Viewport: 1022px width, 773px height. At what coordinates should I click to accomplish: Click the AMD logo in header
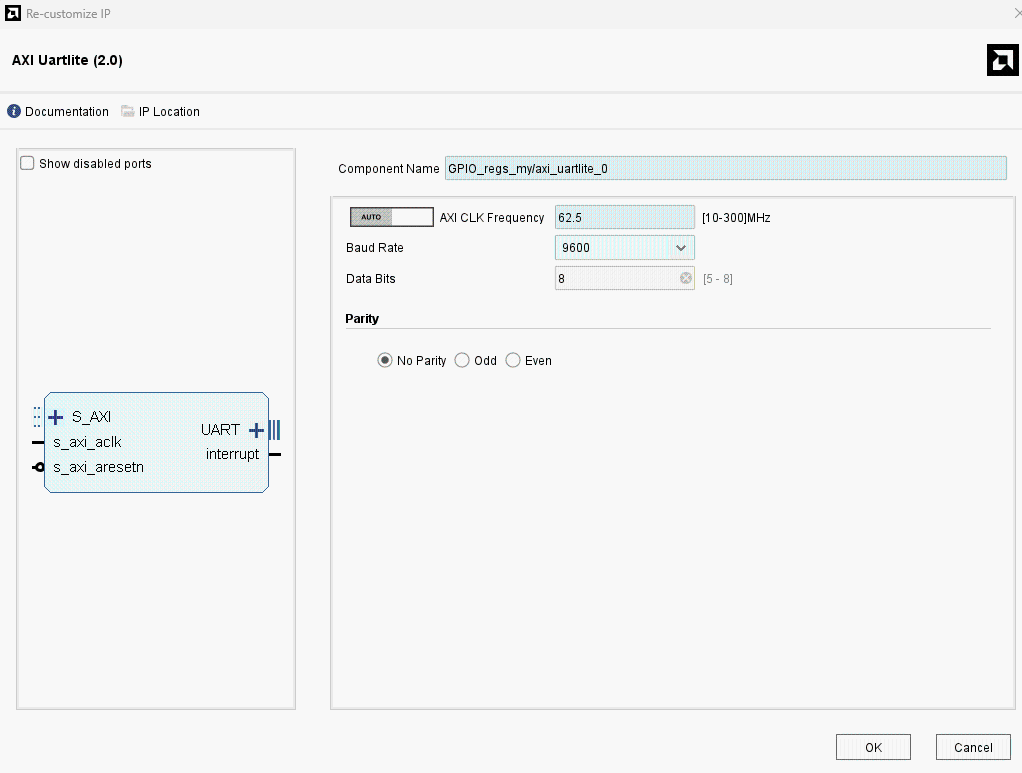[x=1002, y=60]
